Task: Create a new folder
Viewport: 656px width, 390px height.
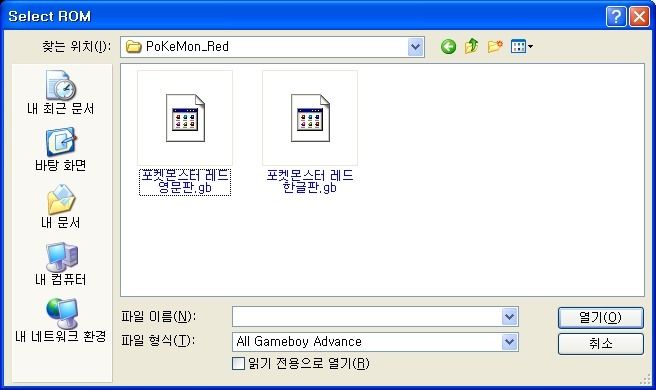Action: 495,46
